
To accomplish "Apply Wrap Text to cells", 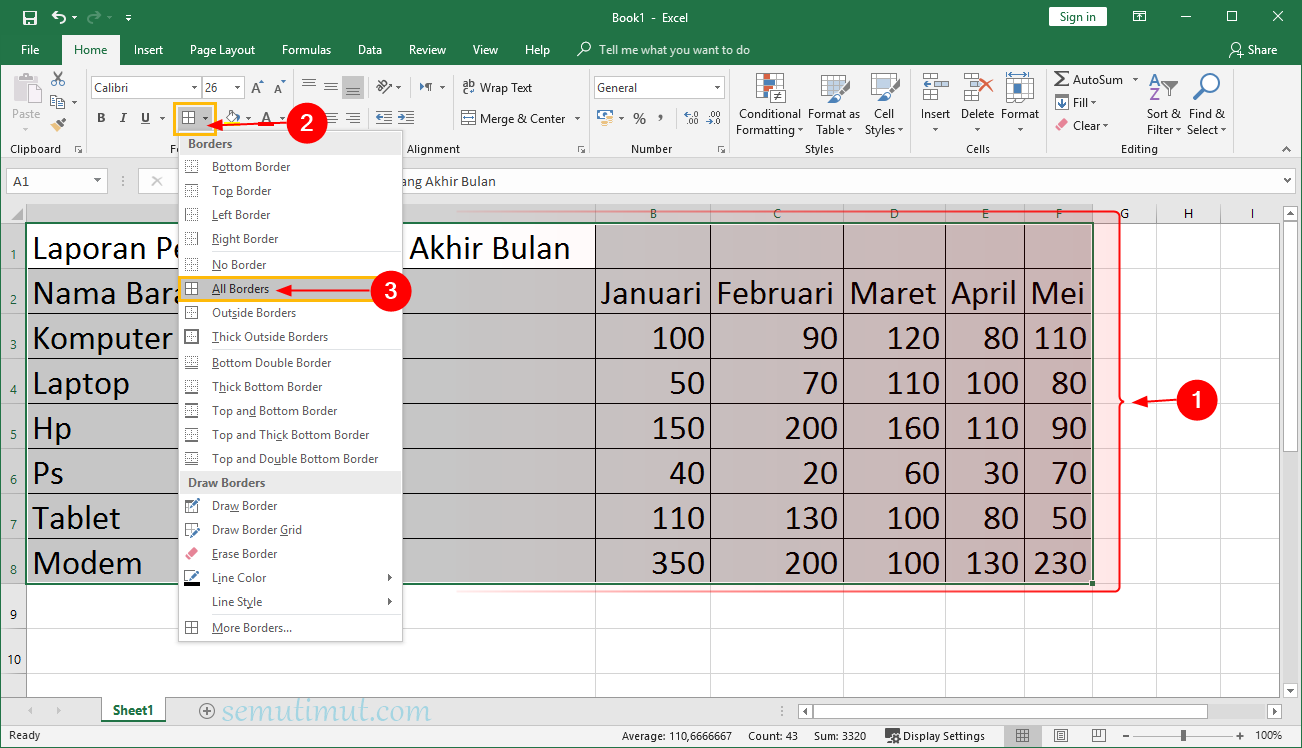I will click(x=496, y=88).
